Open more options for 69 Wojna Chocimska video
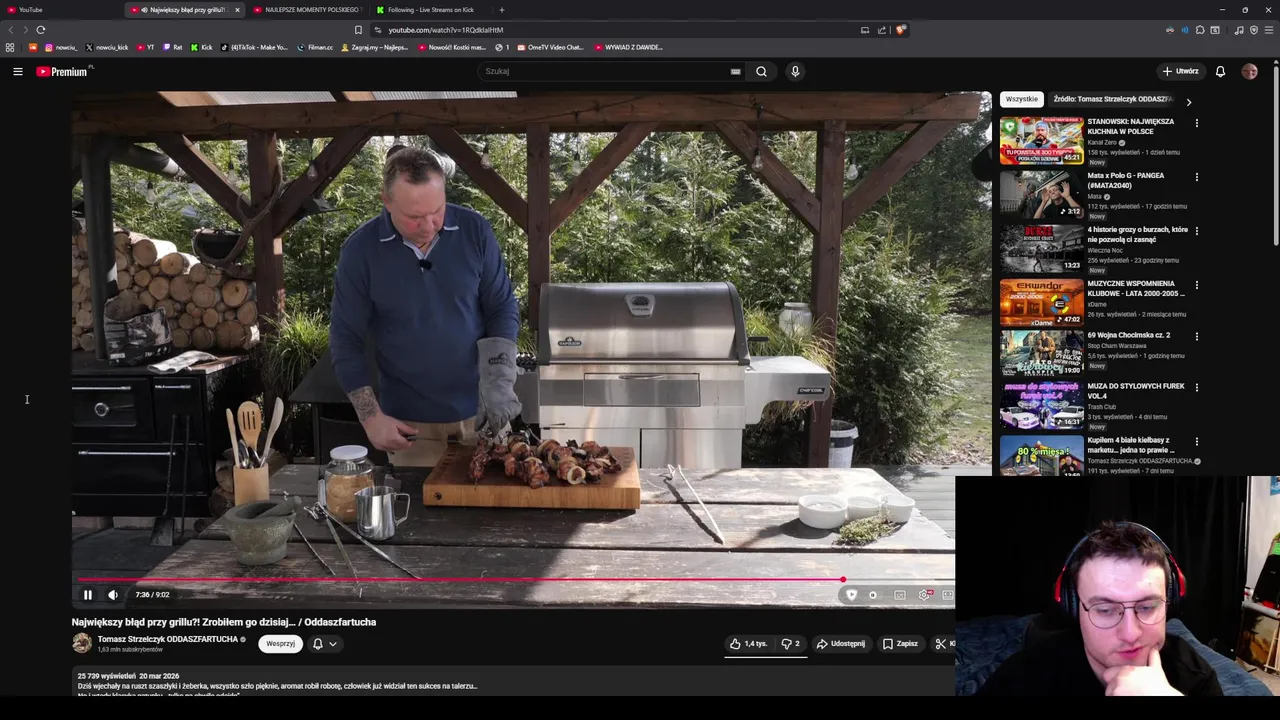This screenshot has height=720, width=1280. tap(1196, 337)
